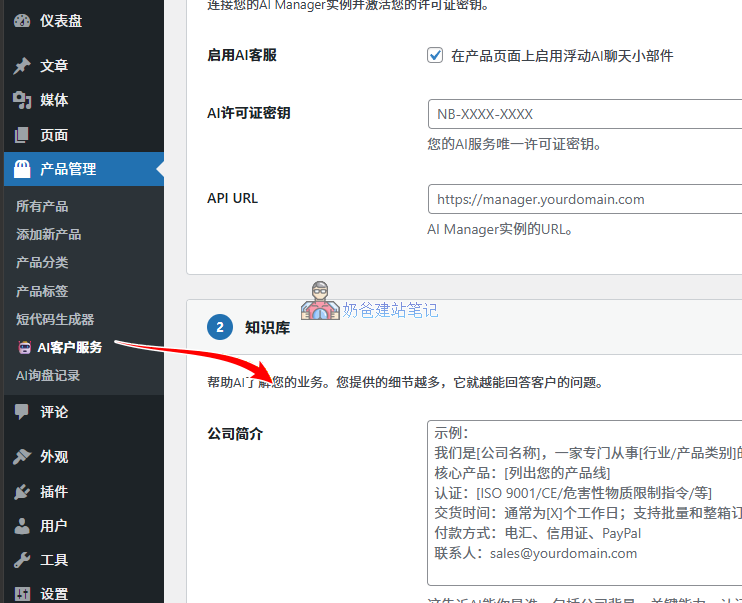Click the plugin icon beside 插件
Screen dimensions: 742x603
click(22, 492)
